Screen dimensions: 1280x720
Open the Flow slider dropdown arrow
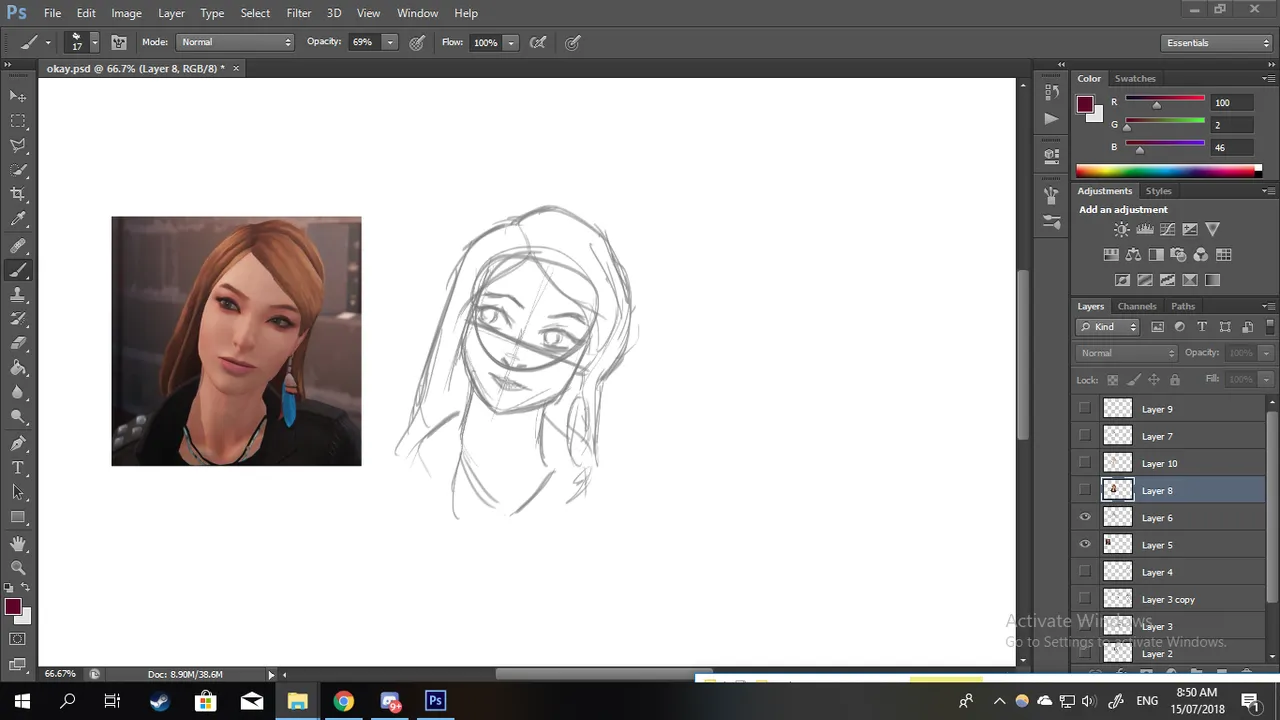[511, 42]
